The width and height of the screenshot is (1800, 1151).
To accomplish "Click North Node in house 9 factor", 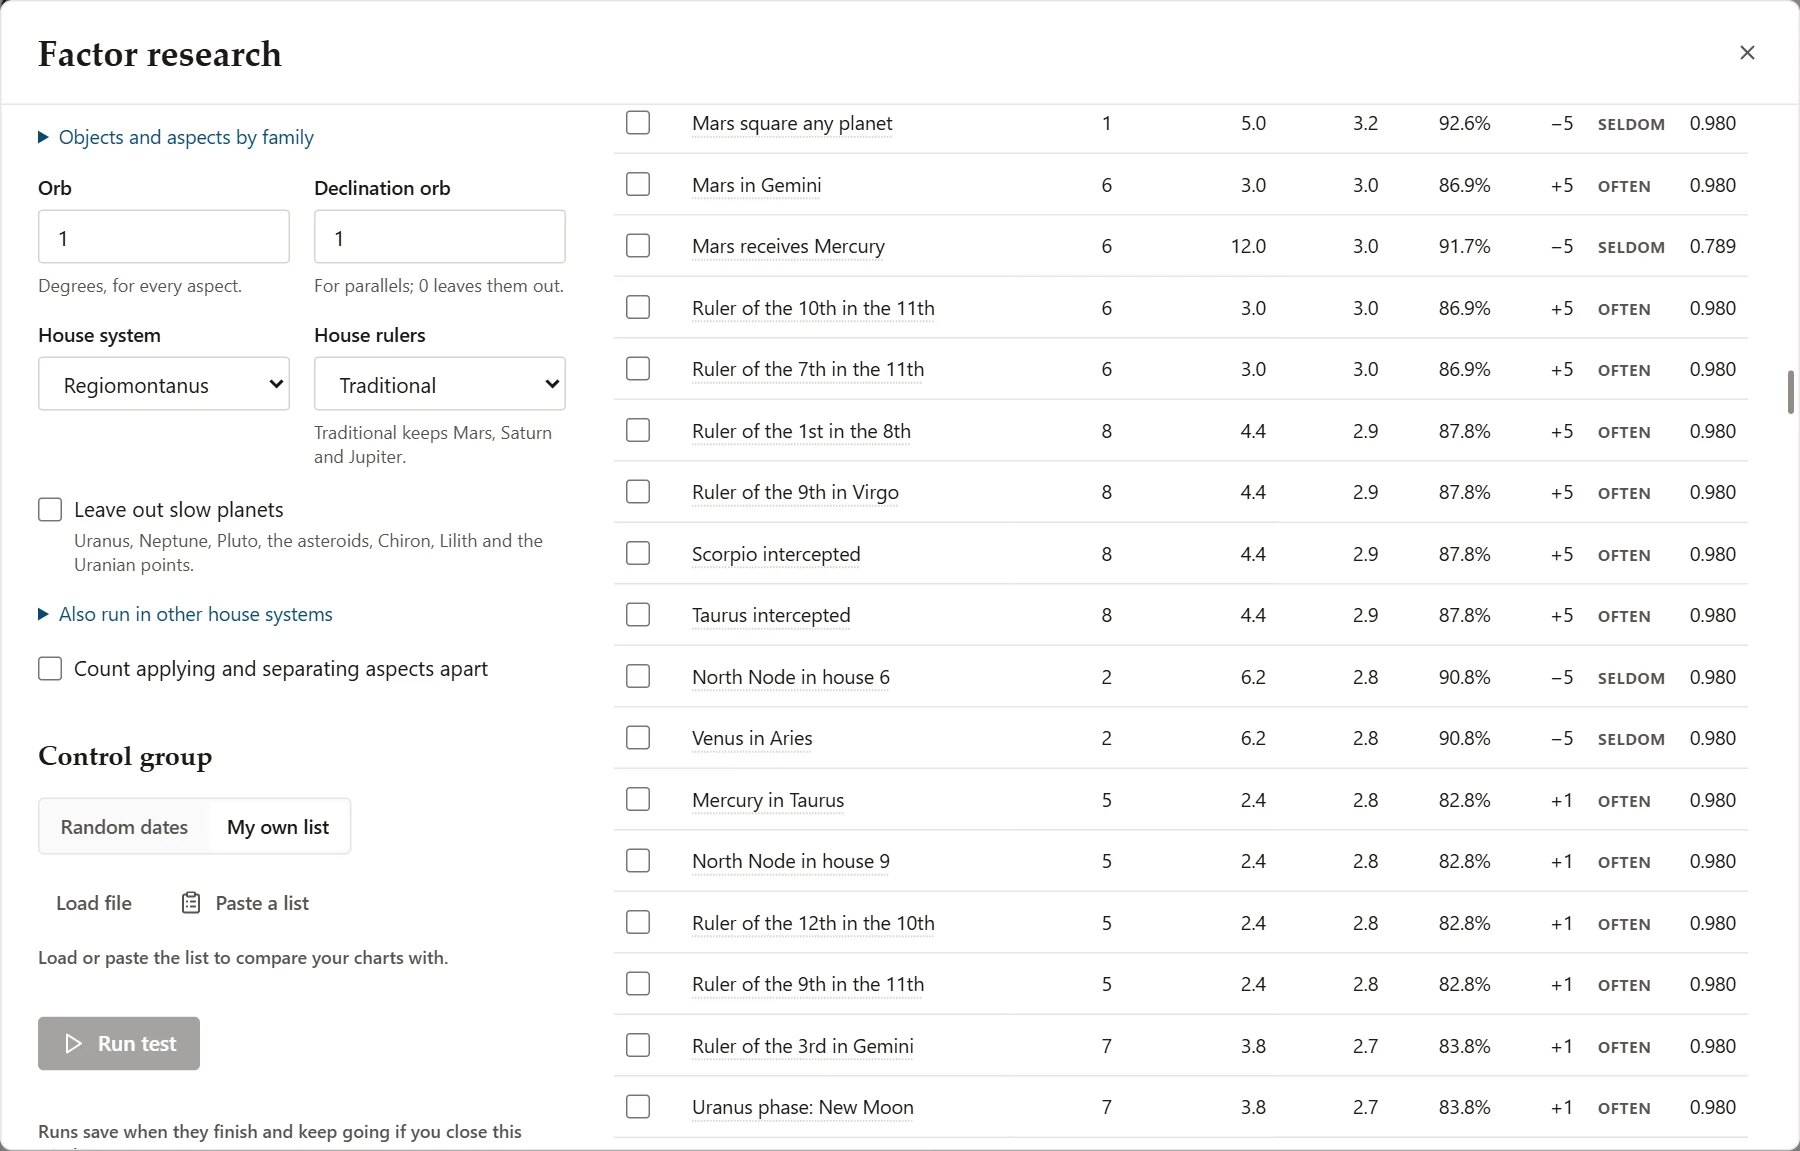I will pyautogui.click(x=791, y=861).
